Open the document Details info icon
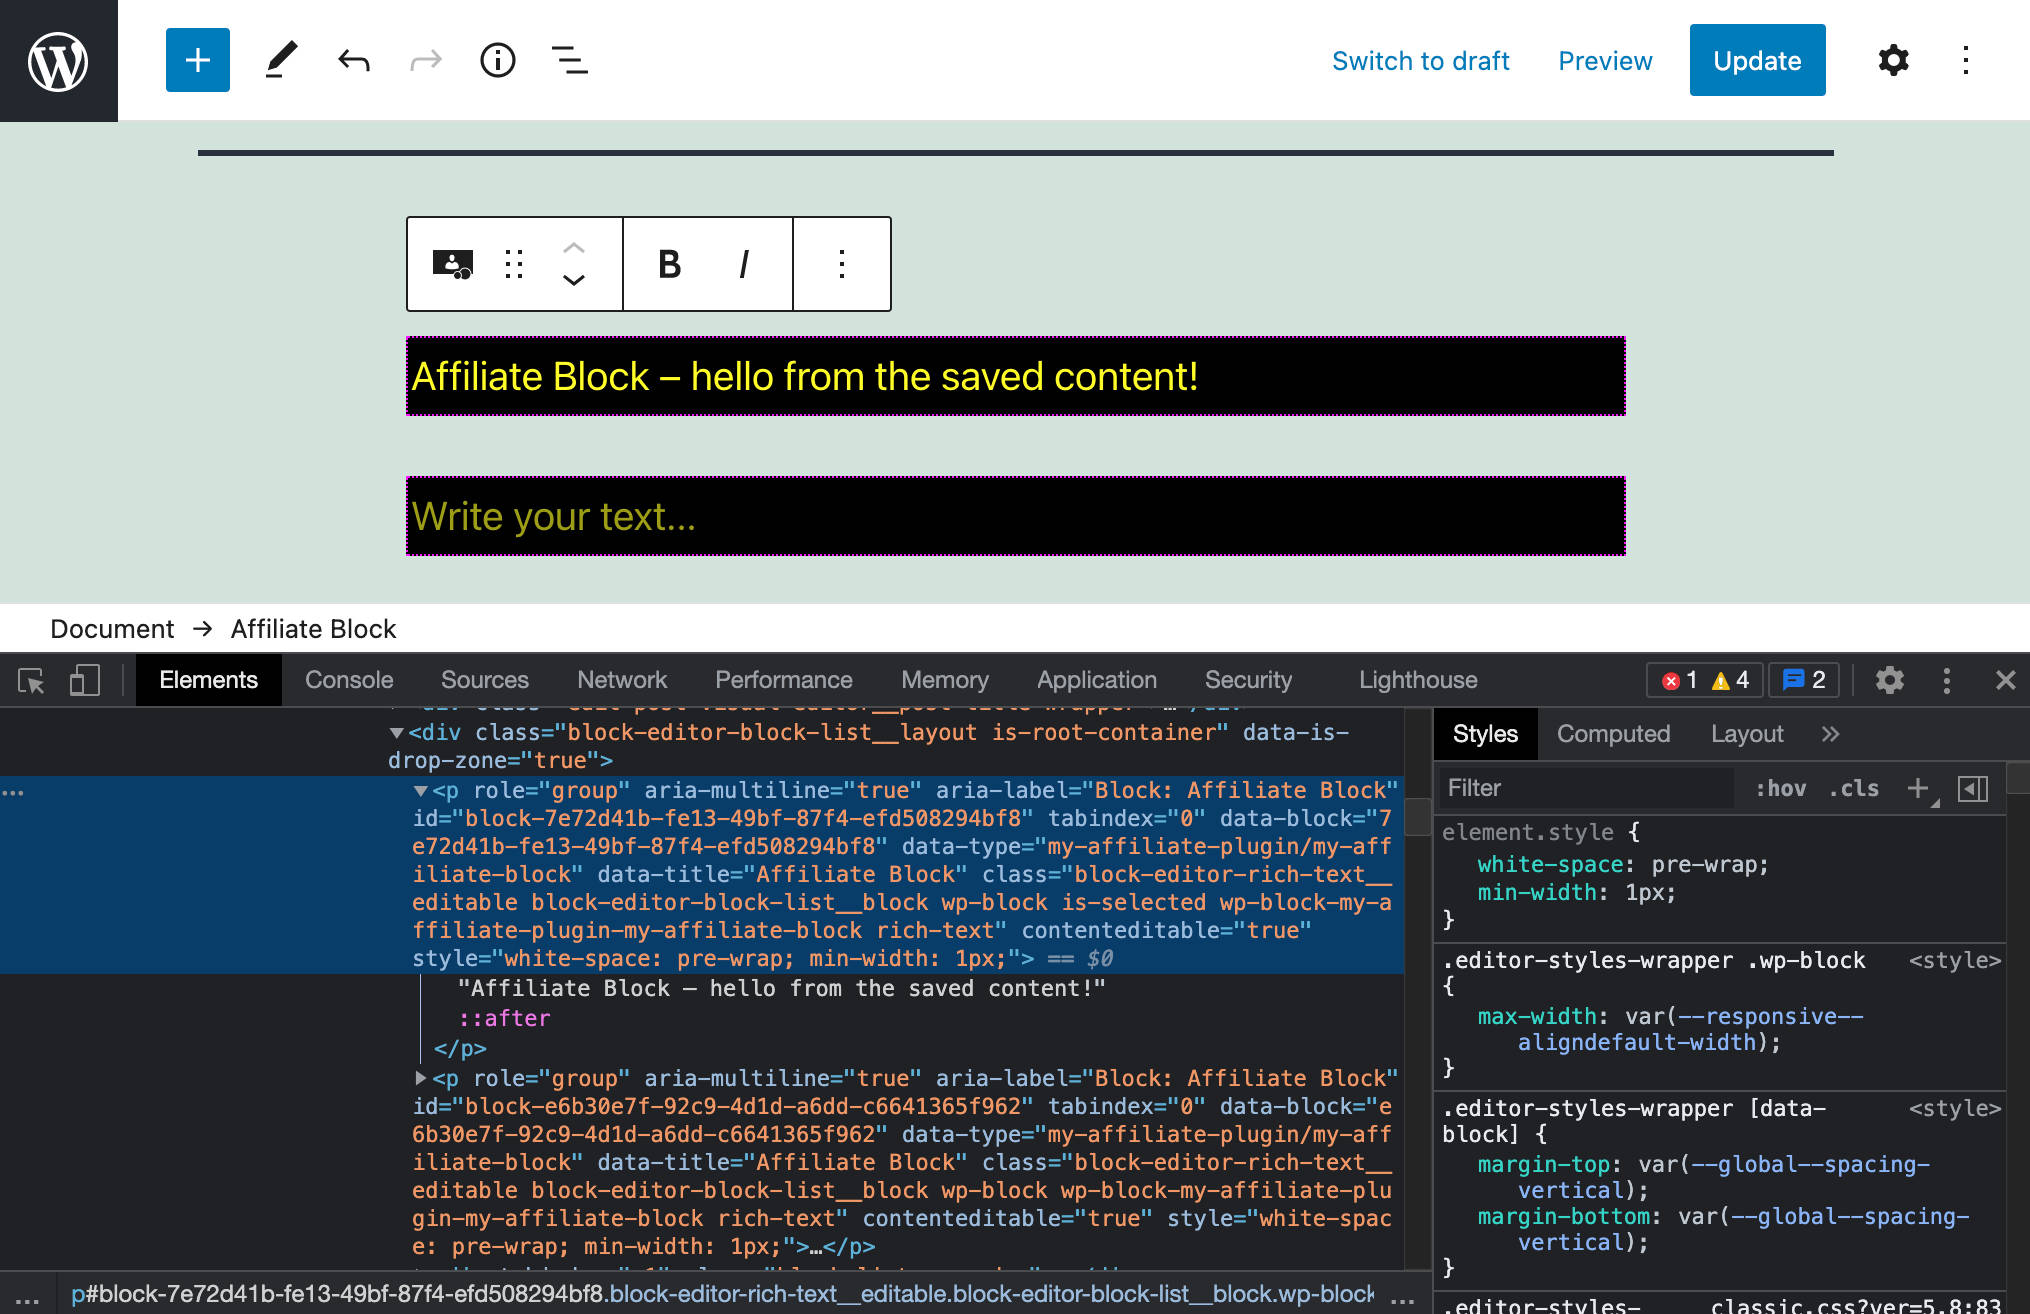Screen dimensions: 2030x1314 (x=497, y=61)
